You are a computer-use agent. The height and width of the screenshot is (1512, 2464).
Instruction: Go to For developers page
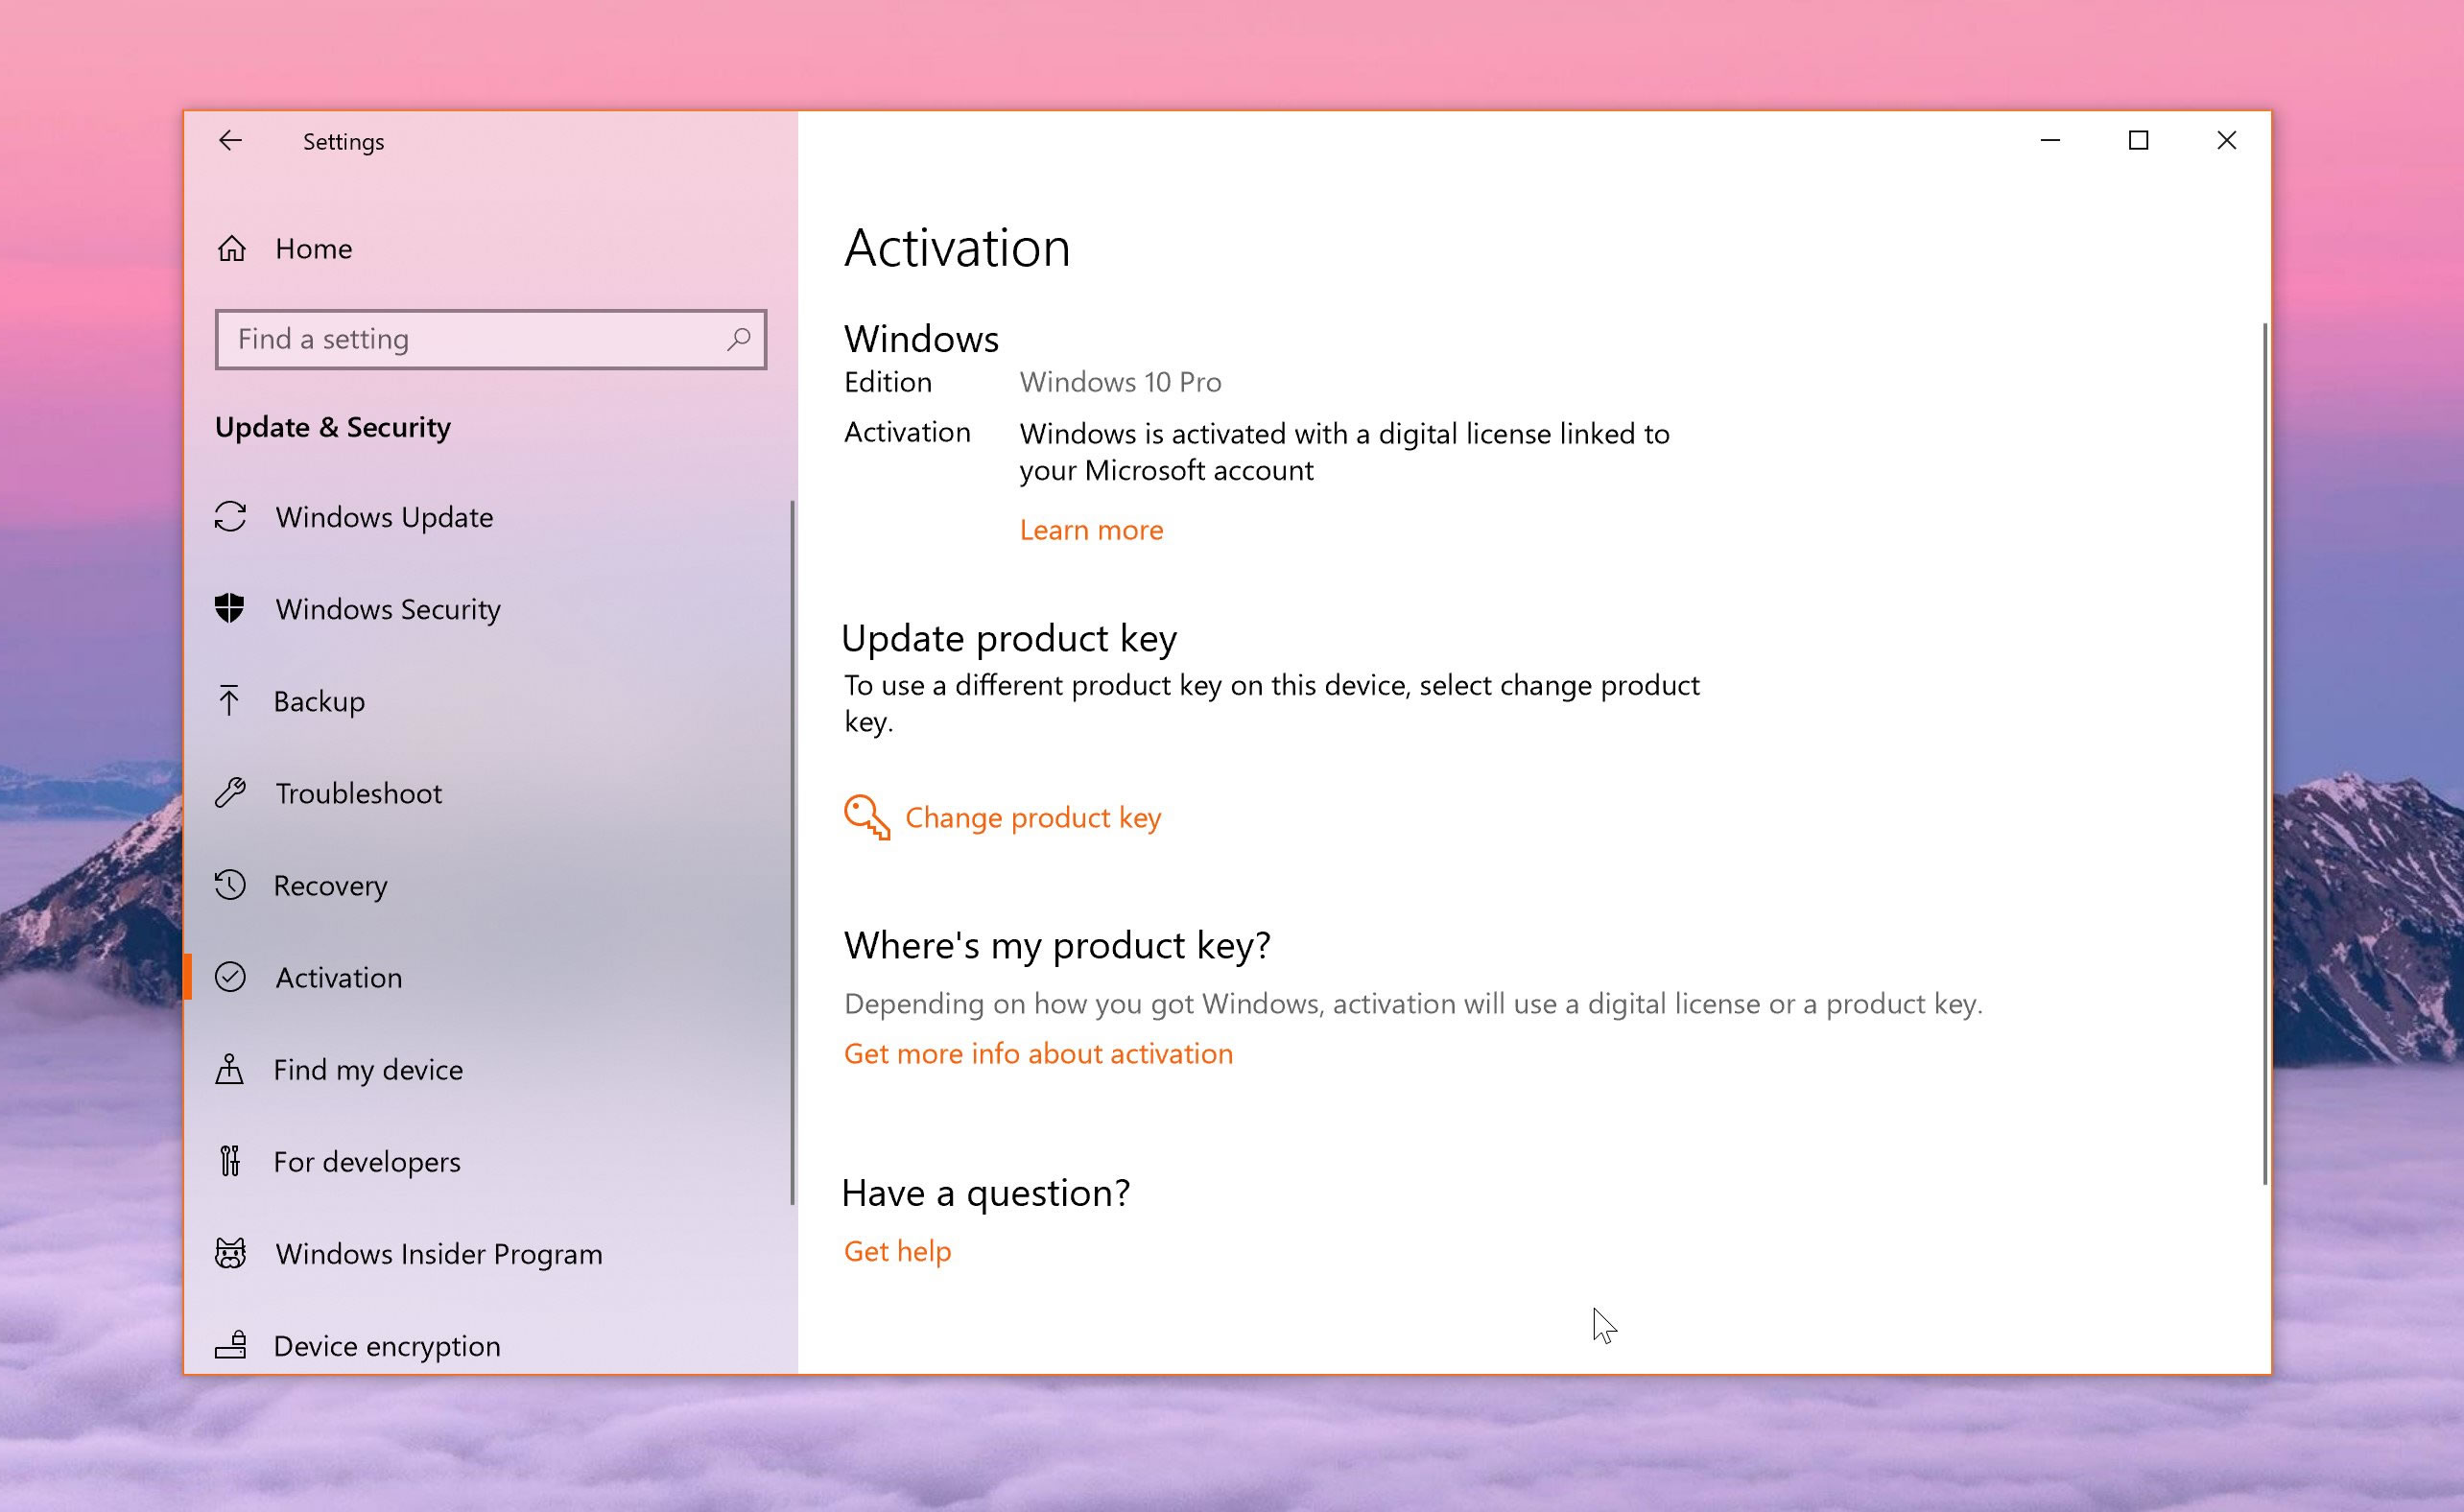[367, 1162]
